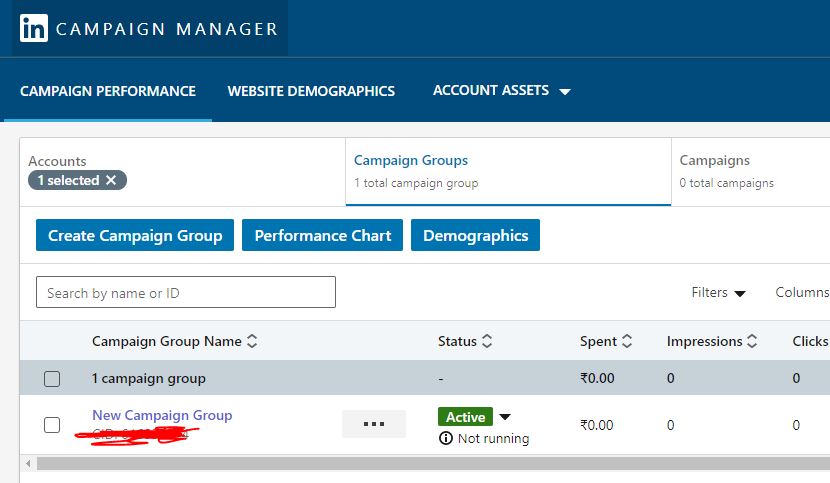Screen dimensions: 830x483
Task: Open the Filters dropdown
Action: [718, 292]
